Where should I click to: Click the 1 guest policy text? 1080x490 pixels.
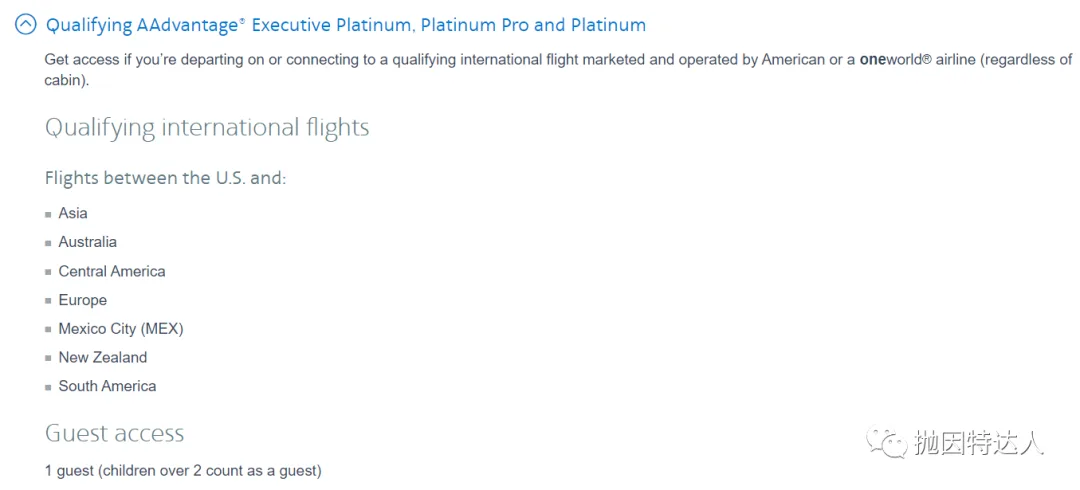[183, 472]
